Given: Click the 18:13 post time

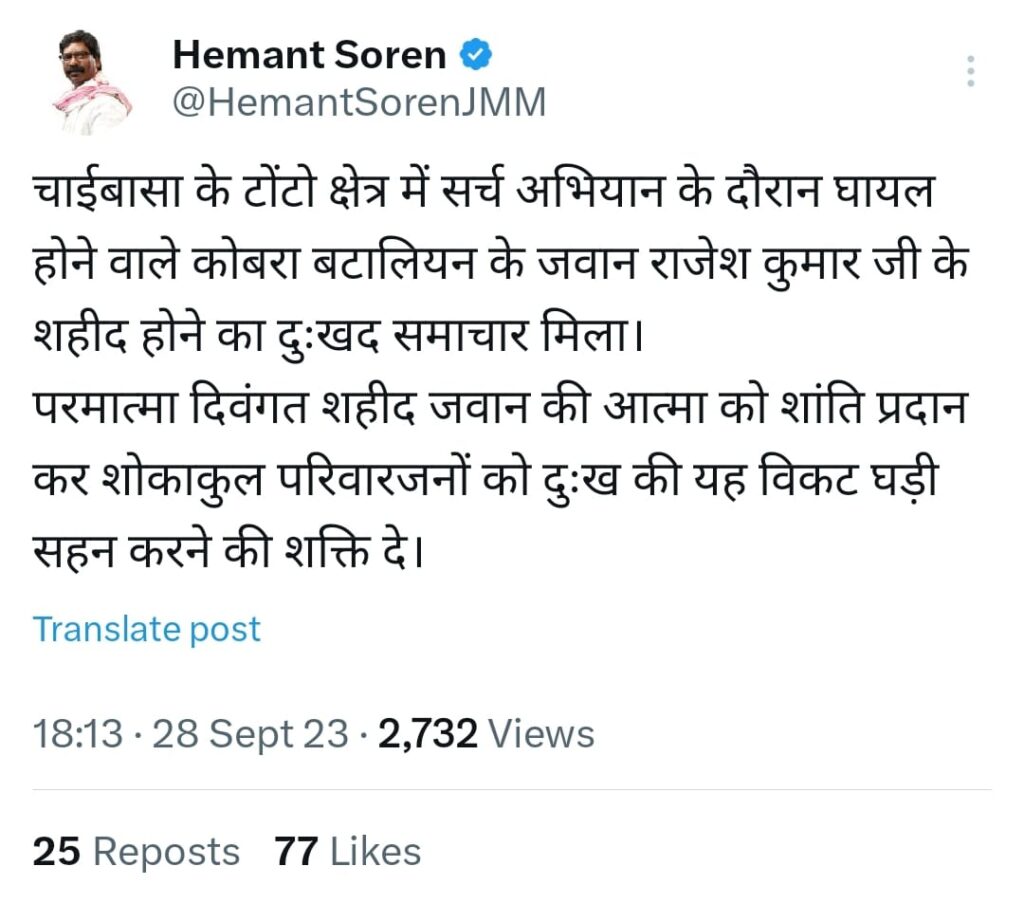Looking at the screenshot, I should point(78,735).
